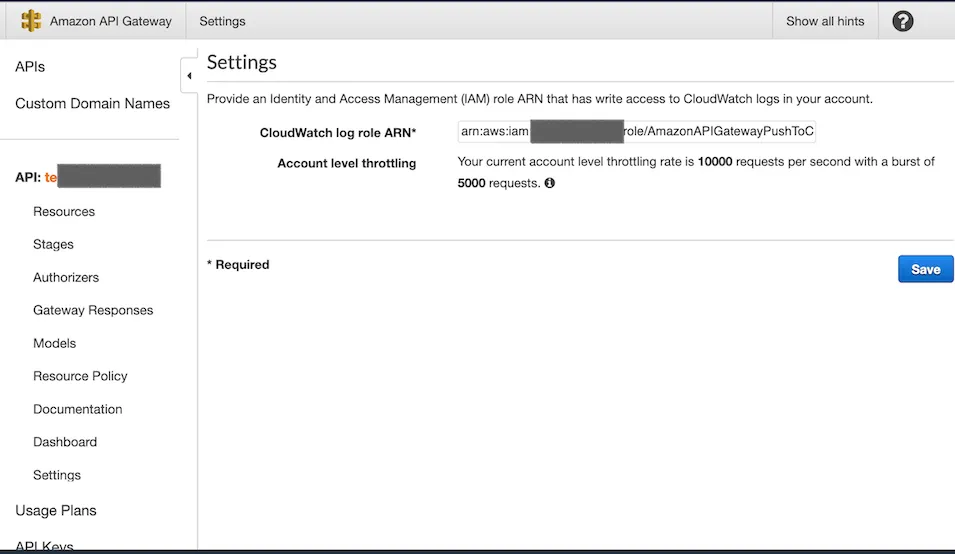Click the Settings breadcrumb in top bar
The height and width of the screenshot is (554, 955).
(x=222, y=21)
